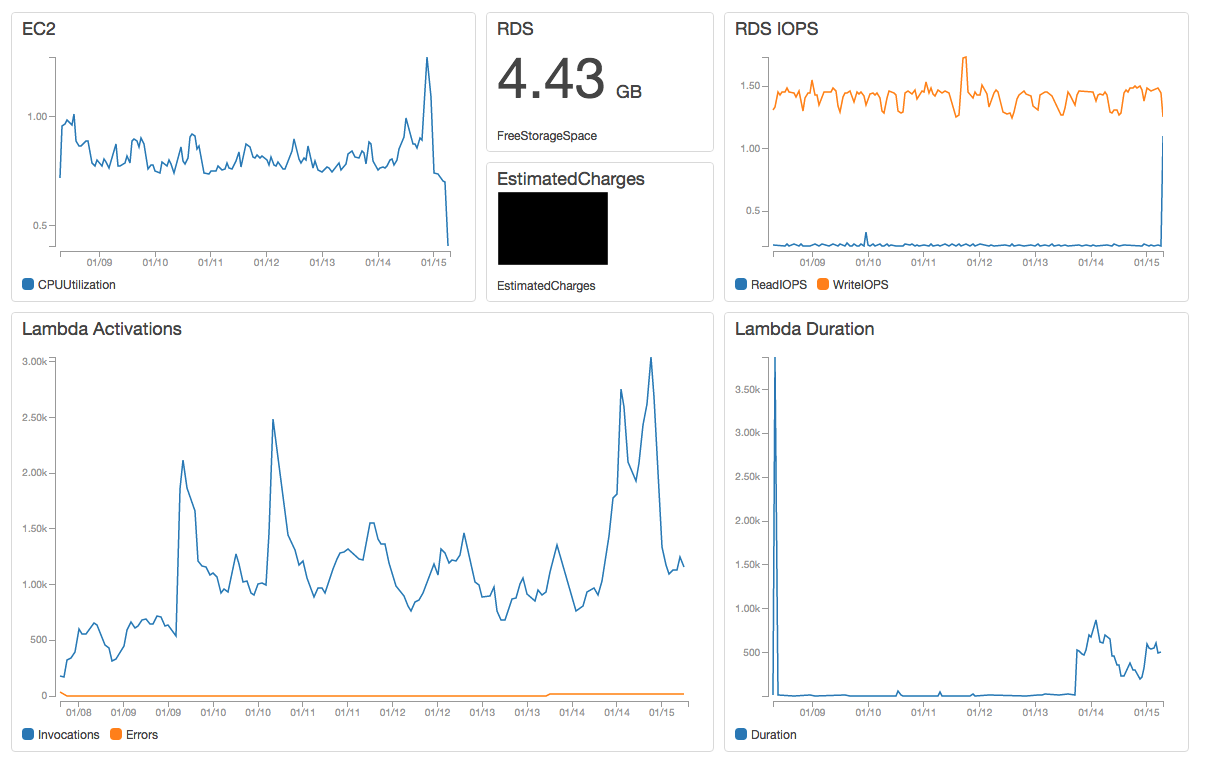The image size is (1205, 773).
Task: Click the 01/12 date label on EC2 chart
Action: 265,263
